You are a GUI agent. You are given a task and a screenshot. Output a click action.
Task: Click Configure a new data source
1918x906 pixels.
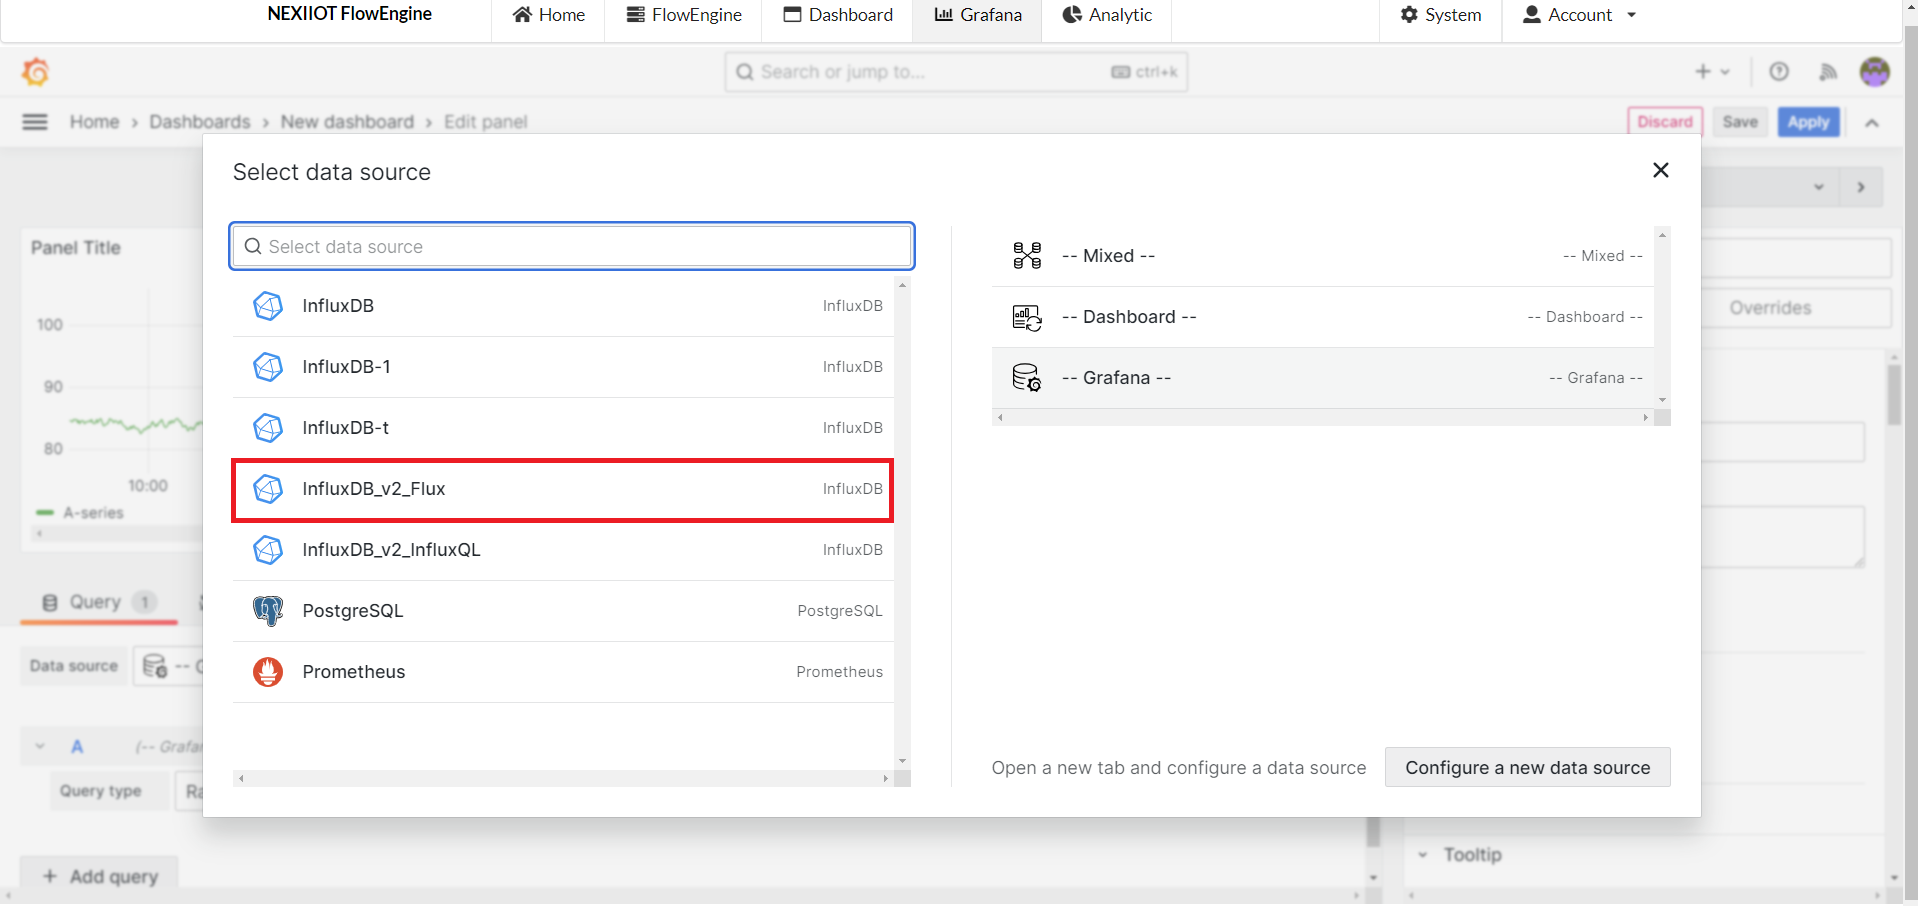coord(1527,768)
